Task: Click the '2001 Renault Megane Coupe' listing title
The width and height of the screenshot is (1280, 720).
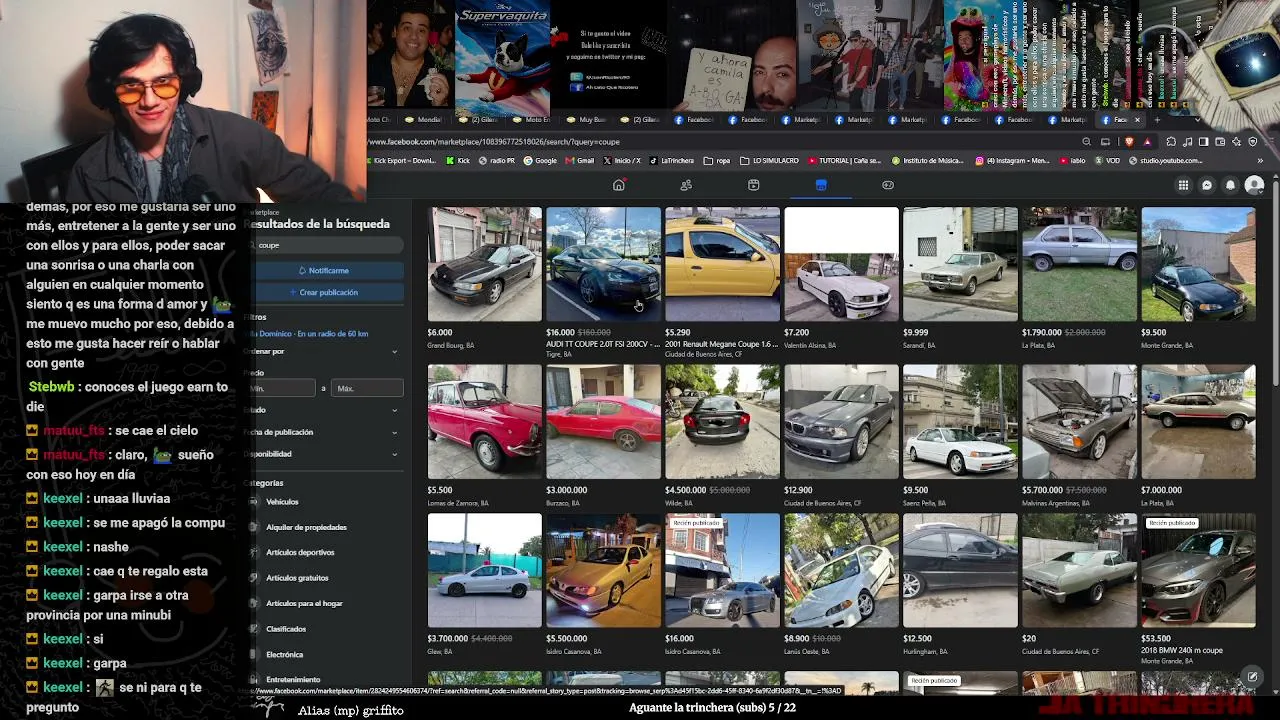Action: pos(721,344)
